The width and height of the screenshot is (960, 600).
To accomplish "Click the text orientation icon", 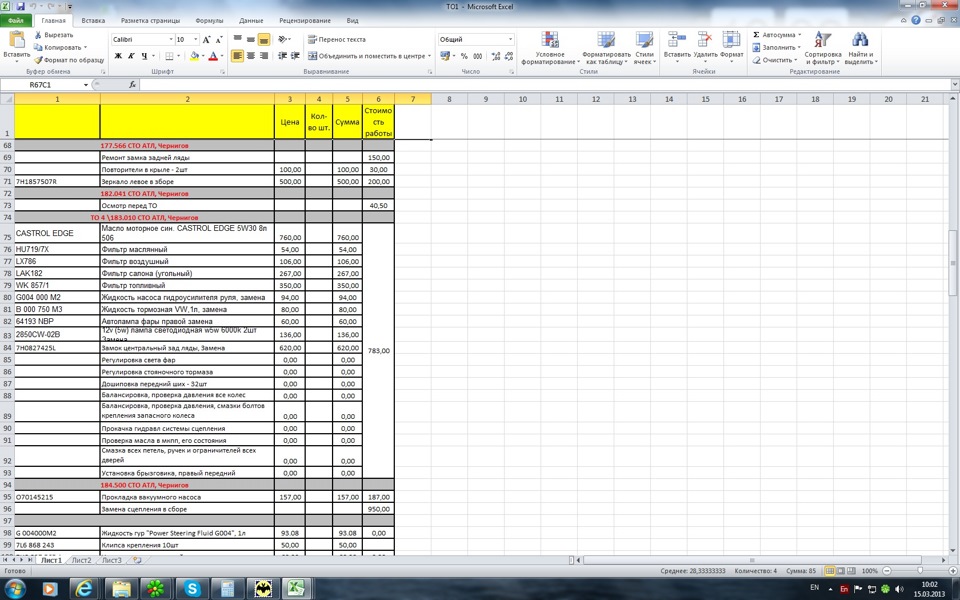I will coord(282,39).
